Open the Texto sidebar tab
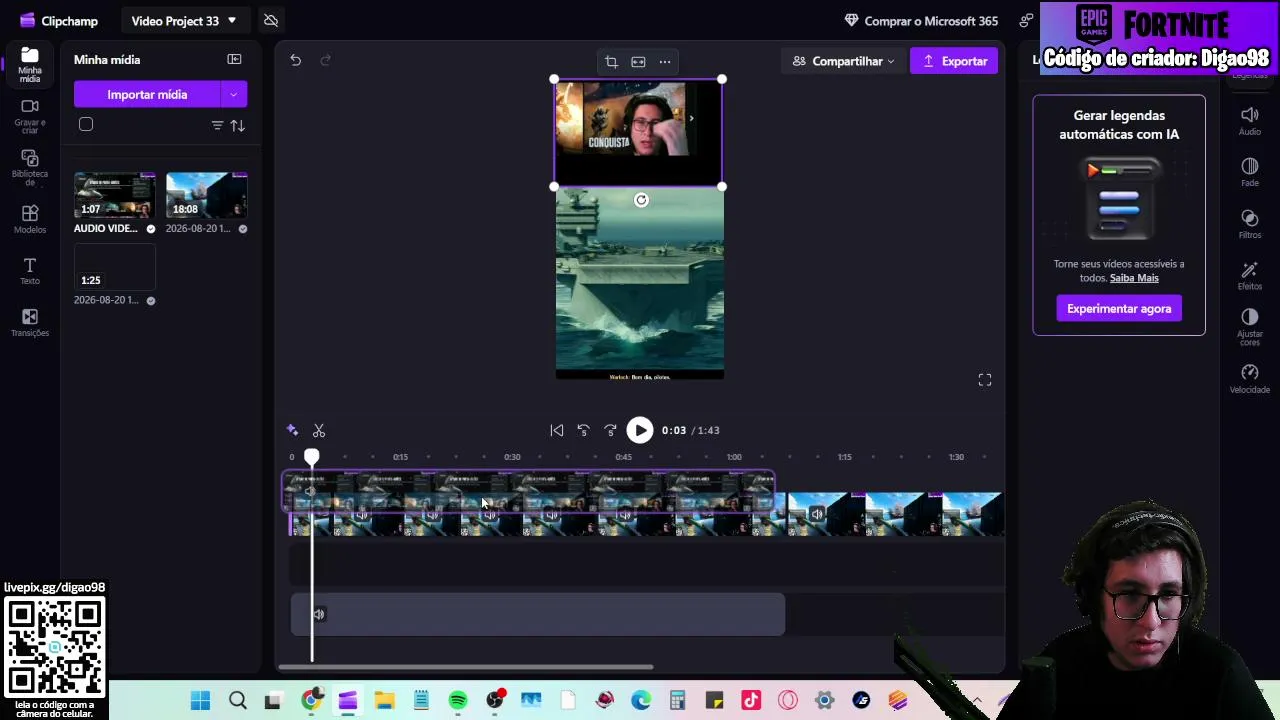1280x720 pixels. click(x=29, y=271)
